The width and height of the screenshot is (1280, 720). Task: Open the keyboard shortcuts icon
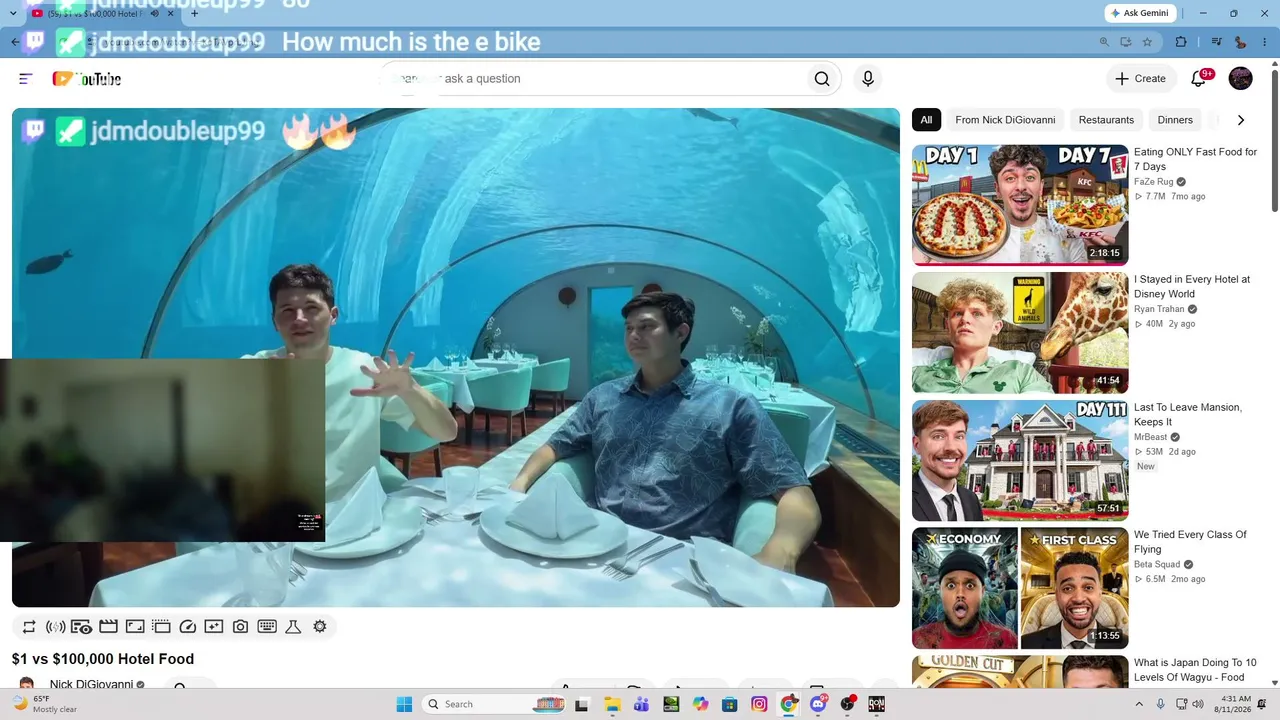tap(267, 627)
